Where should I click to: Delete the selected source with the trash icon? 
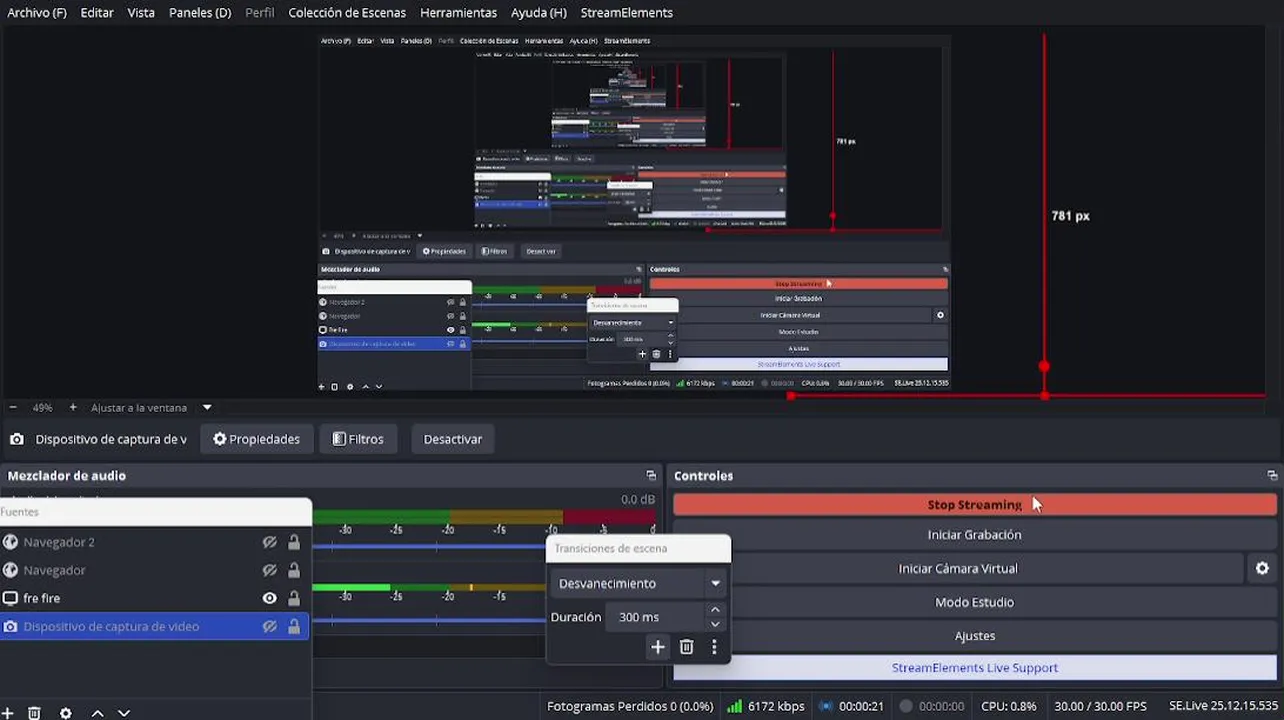(x=34, y=713)
